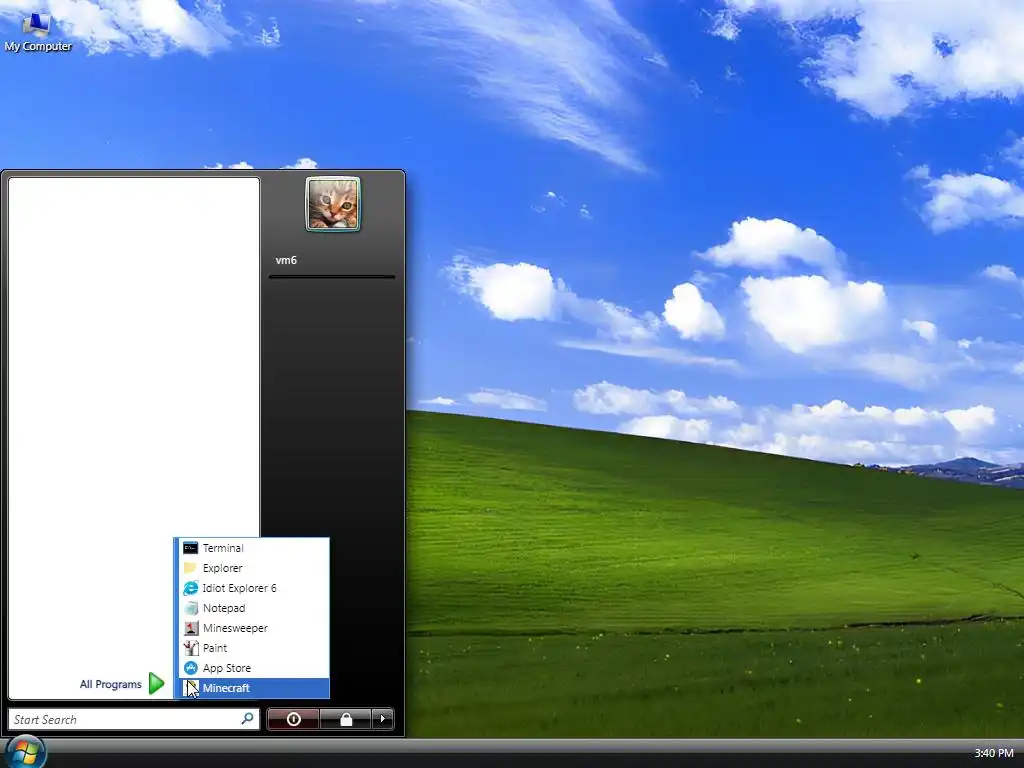Viewport: 1024px width, 768px height.
Task: Click the Start orb button
Action: click(x=25, y=752)
